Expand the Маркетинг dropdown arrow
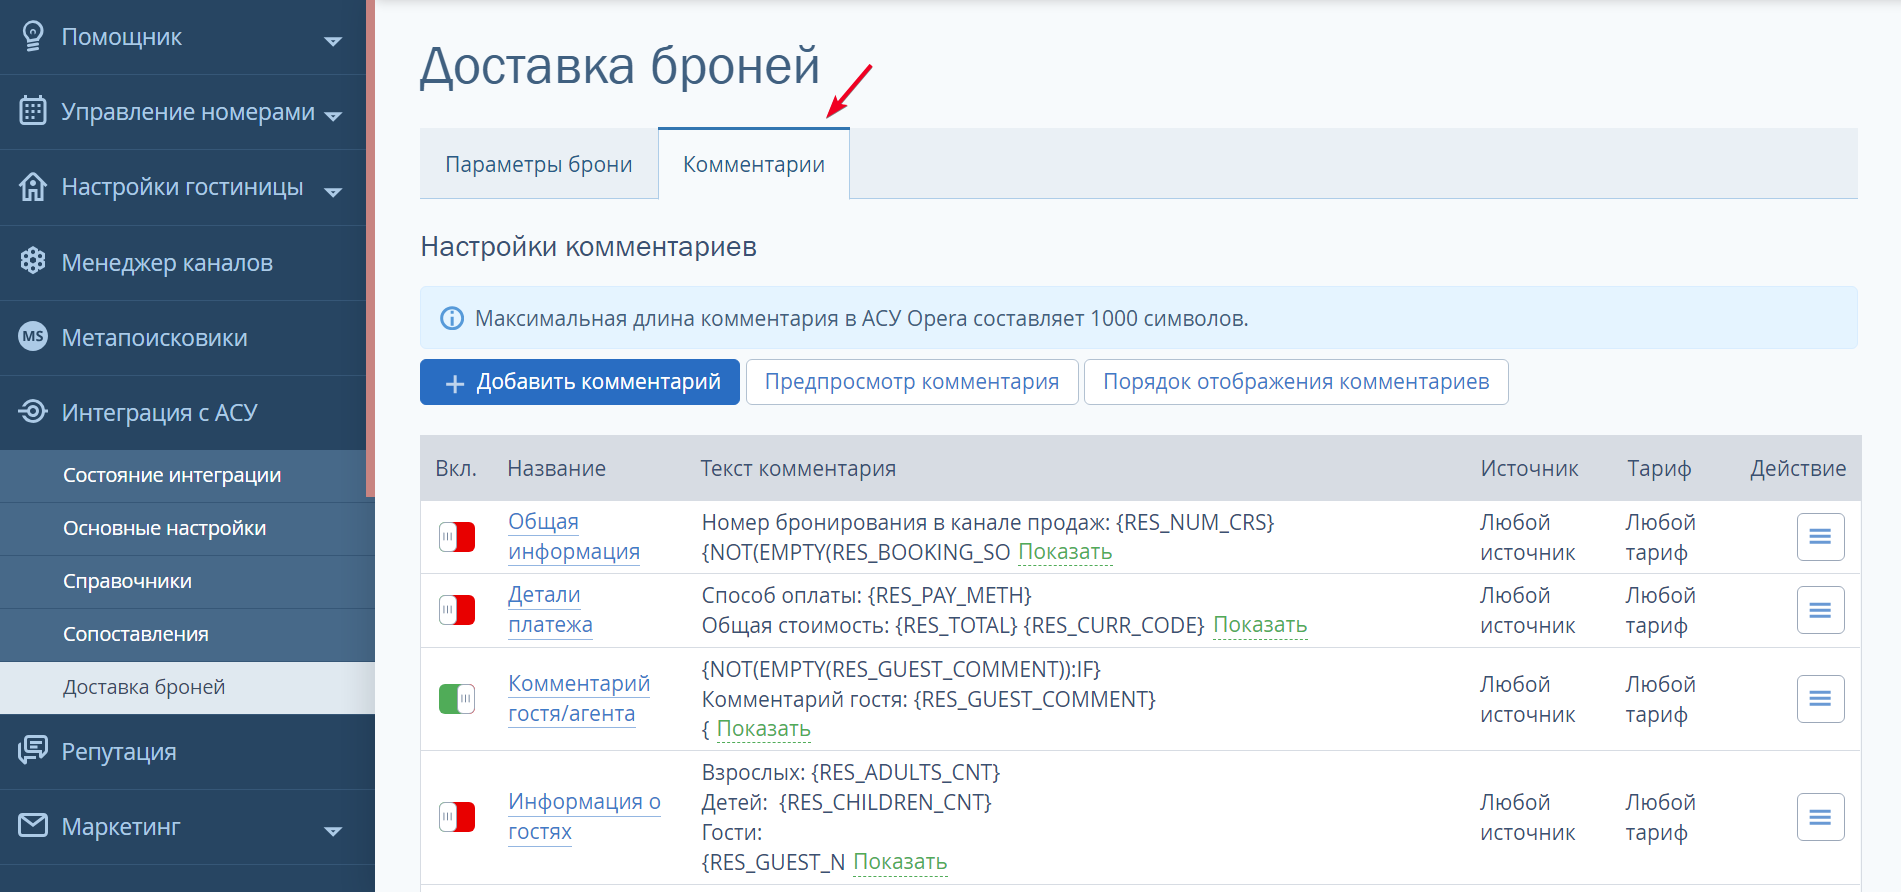This screenshot has width=1901, height=892. pyautogui.click(x=333, y=831)
